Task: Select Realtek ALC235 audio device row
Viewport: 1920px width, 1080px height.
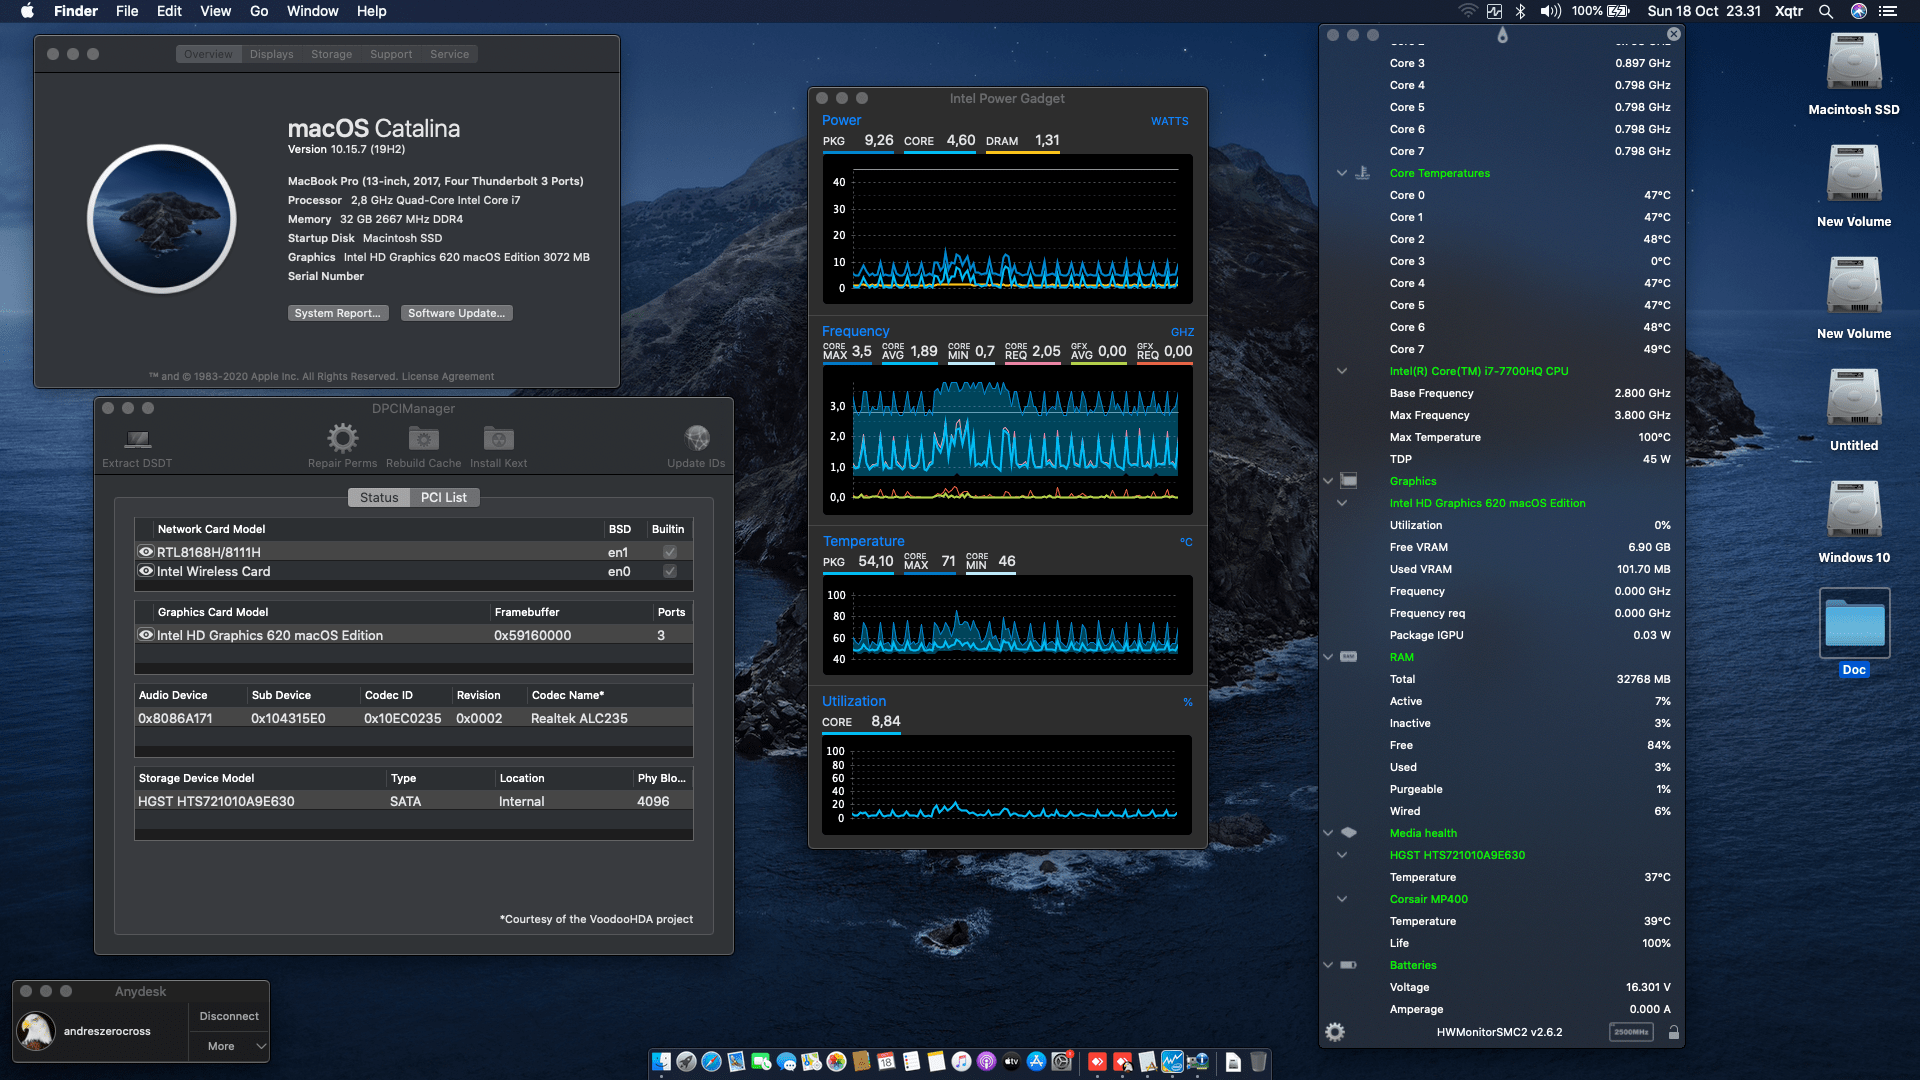Action: pos(414,718)
